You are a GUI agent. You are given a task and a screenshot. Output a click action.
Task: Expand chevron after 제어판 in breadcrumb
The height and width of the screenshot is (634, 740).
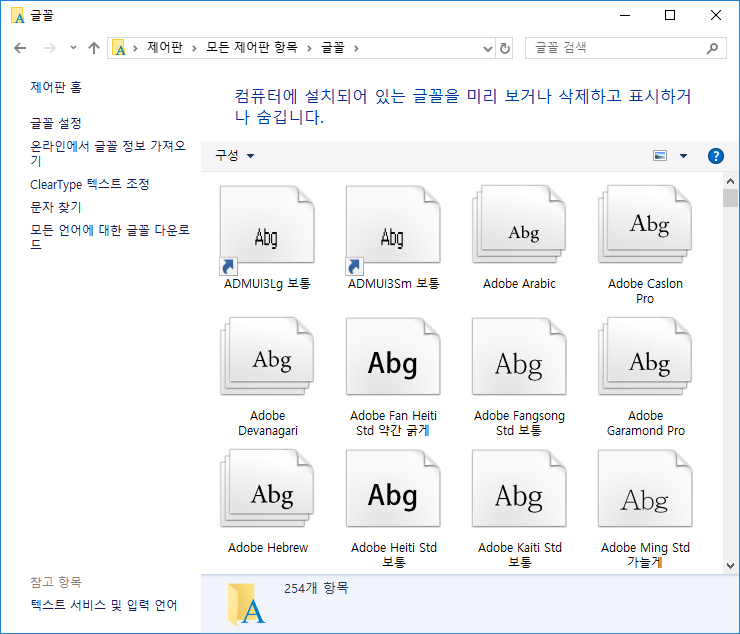[194, 48]
